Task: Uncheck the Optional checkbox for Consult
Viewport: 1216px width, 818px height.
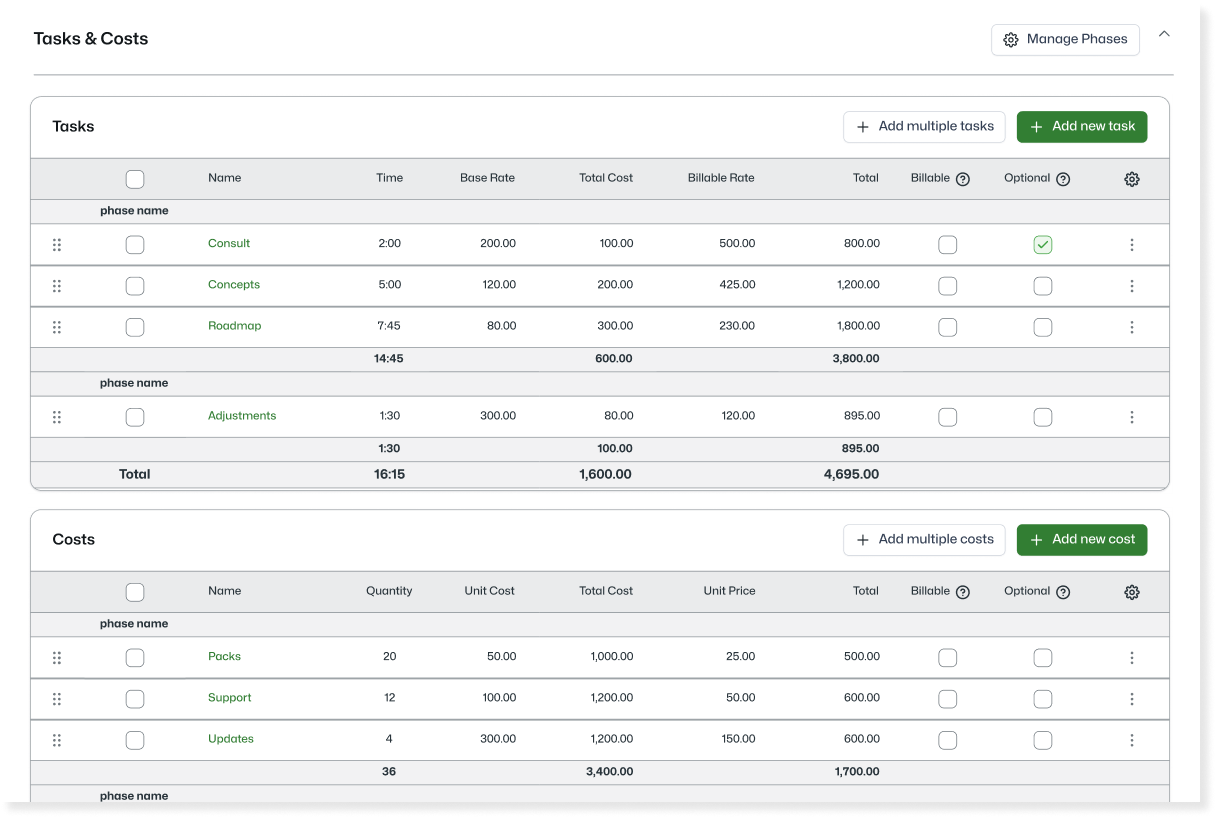Action: click(x=1043, y=245)
